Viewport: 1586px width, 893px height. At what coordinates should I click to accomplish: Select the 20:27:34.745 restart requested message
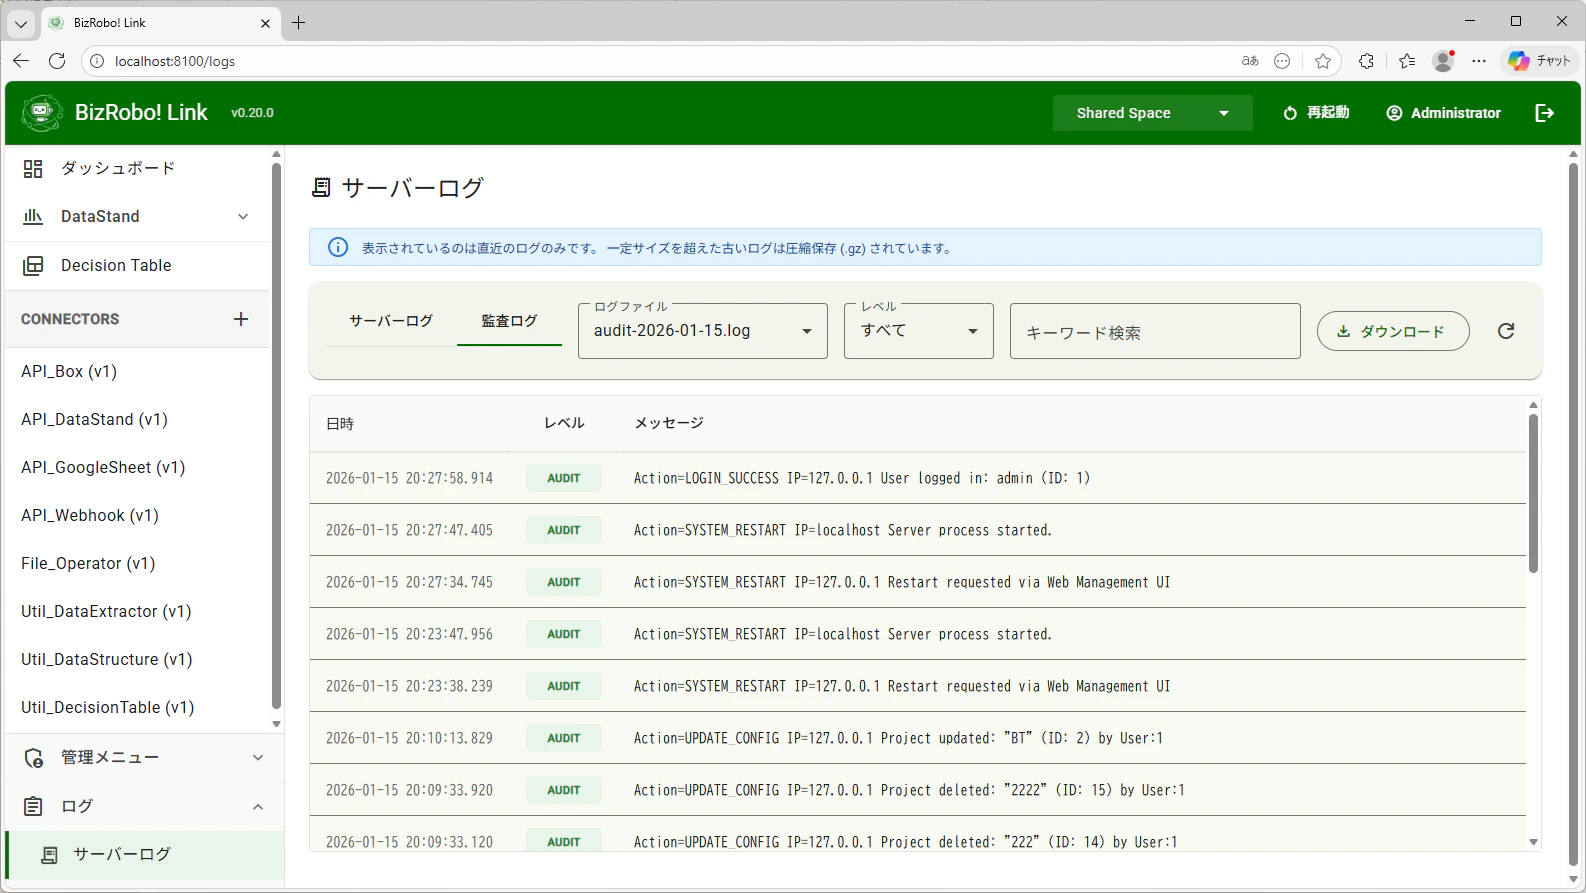coord(901,582)
